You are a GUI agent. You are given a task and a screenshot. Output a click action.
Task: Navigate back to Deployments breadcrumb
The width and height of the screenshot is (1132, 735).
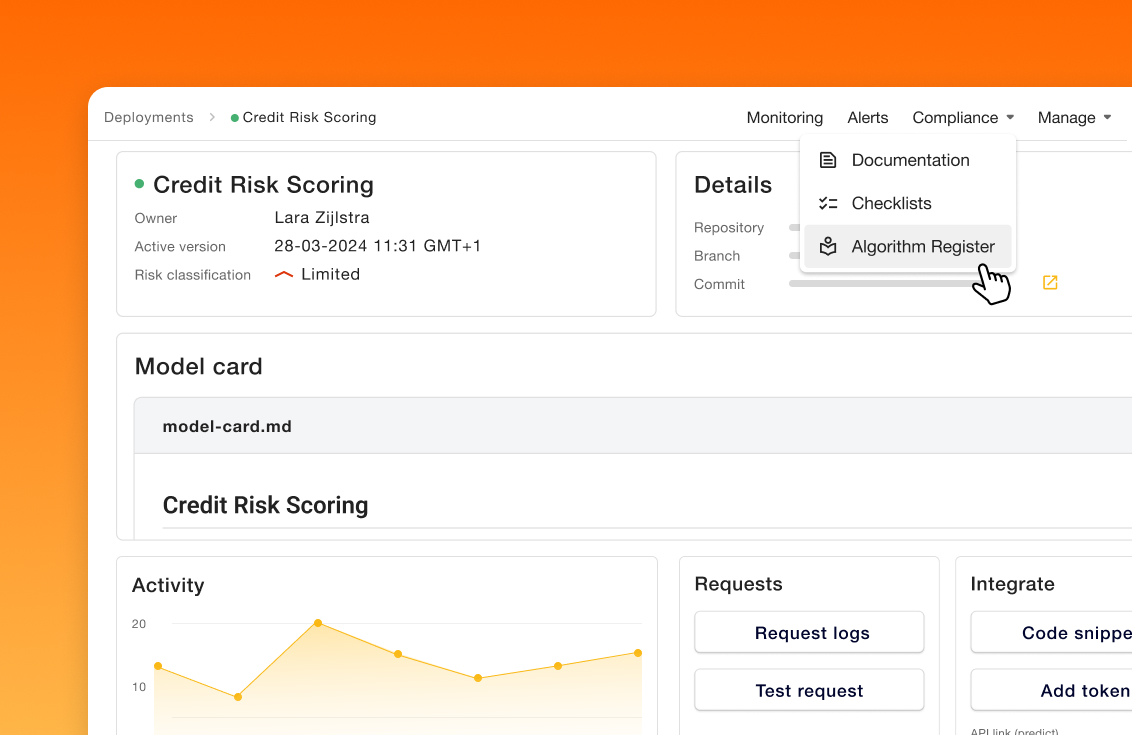[x=149, y=117]
